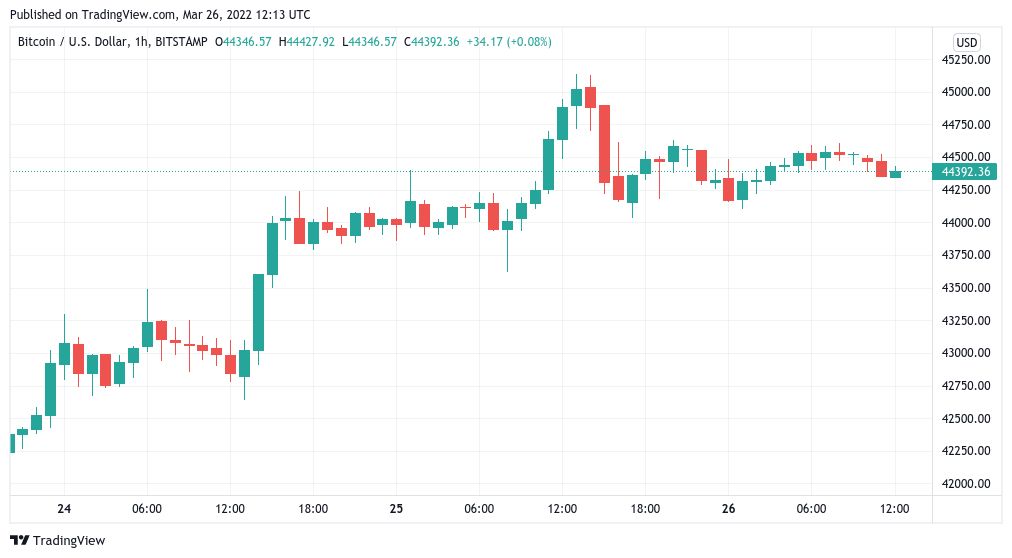Click the close value C44392.36
The height and width of the screenshot is (558, 1012).
[437, 42]
